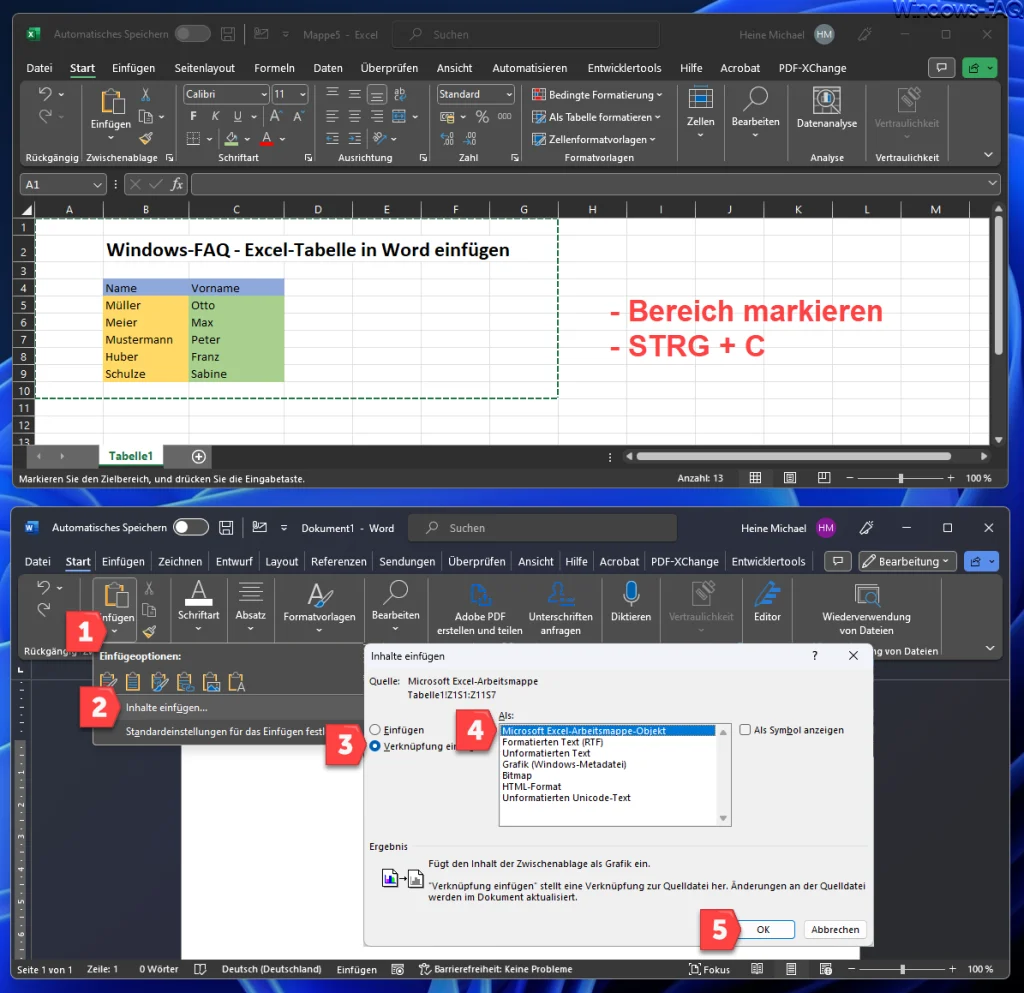Viewport: 1024px width, 993px height.
Task: Open Word Editor icon
Action: click(767, 593)
